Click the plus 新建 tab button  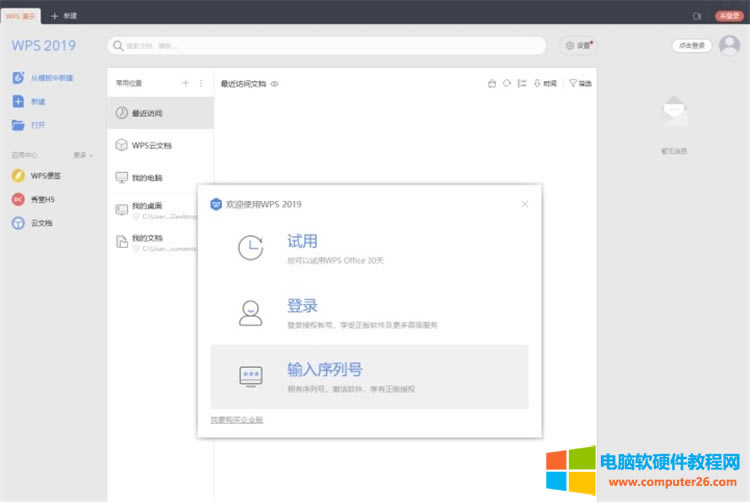point(64,16)
